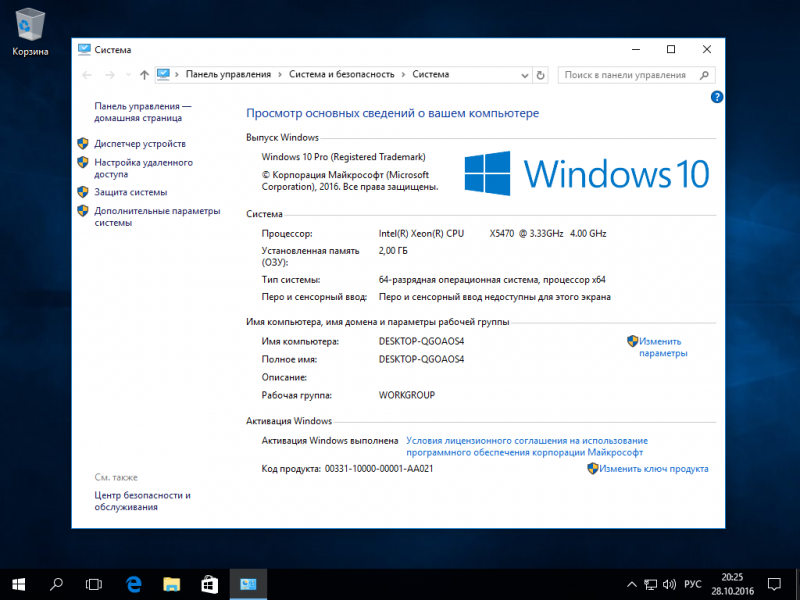Open 'Диспетчер устройств' link
The height and width of the screenshot is (600, 800).
[140, 144]
